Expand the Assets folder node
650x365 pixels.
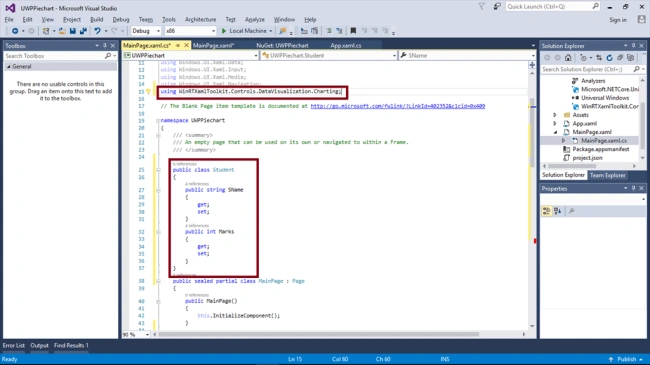click(x=555, y=115)
